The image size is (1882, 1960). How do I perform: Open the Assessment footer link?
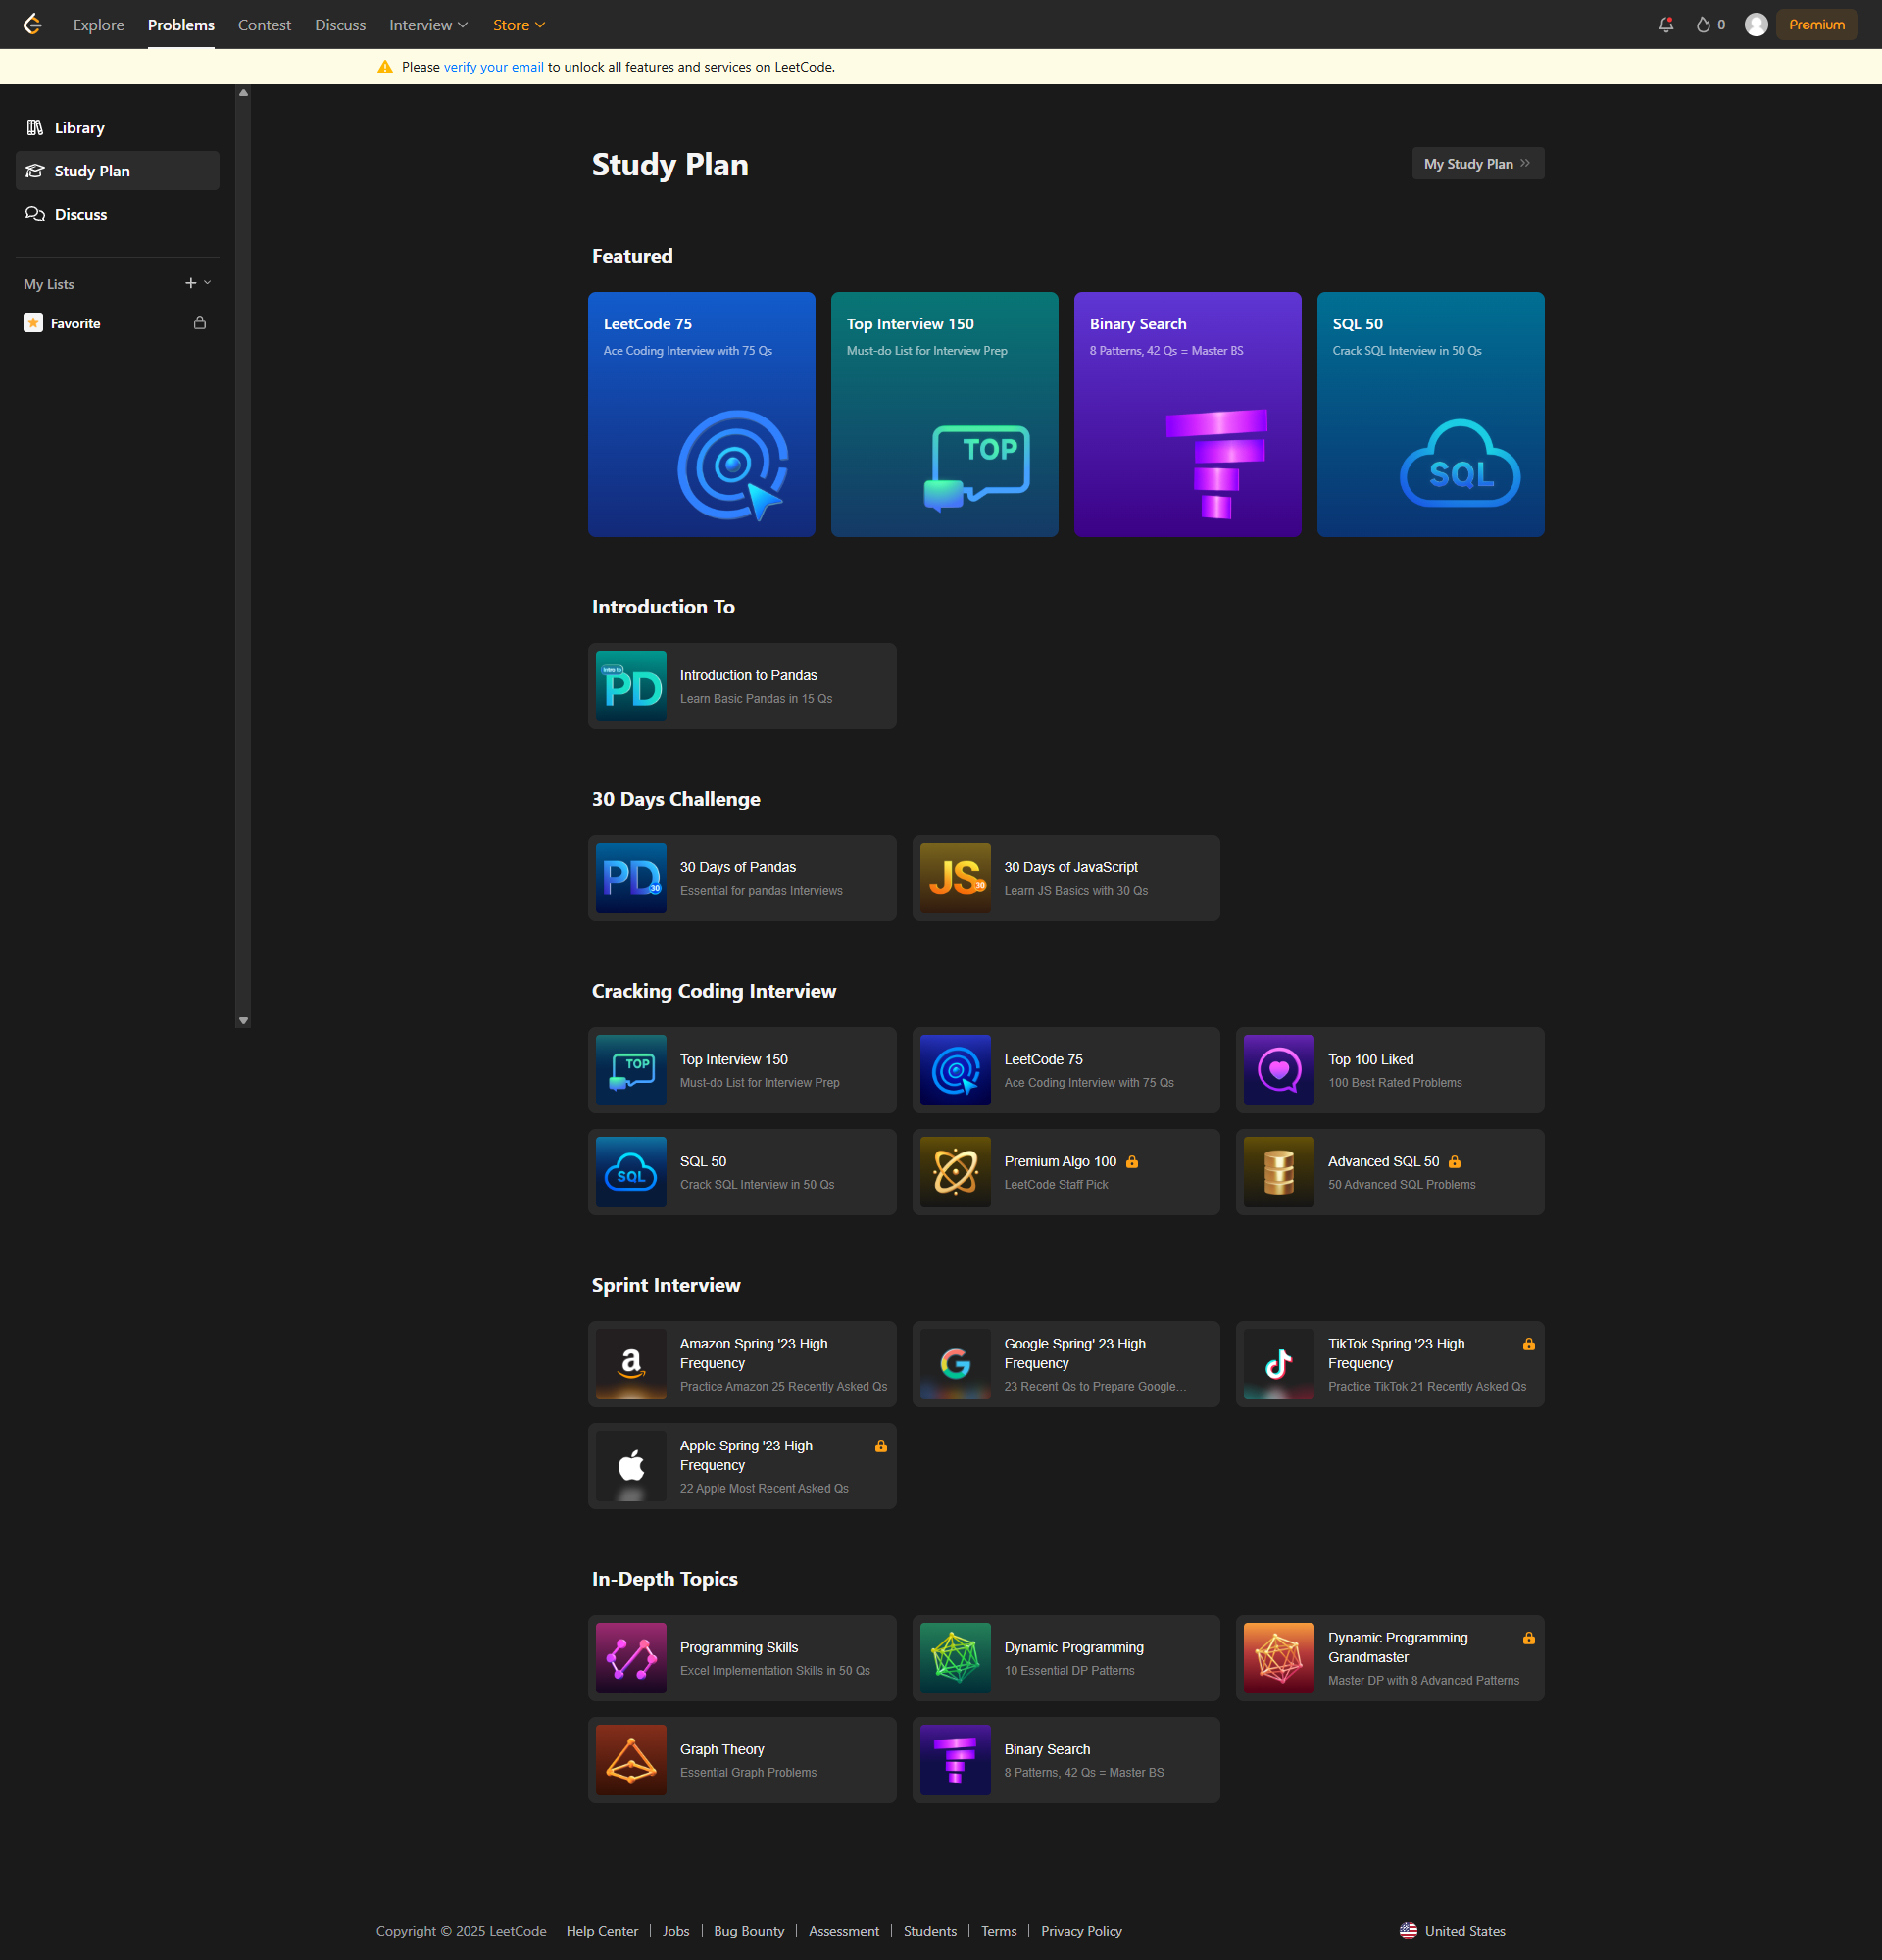[844, 1931]
